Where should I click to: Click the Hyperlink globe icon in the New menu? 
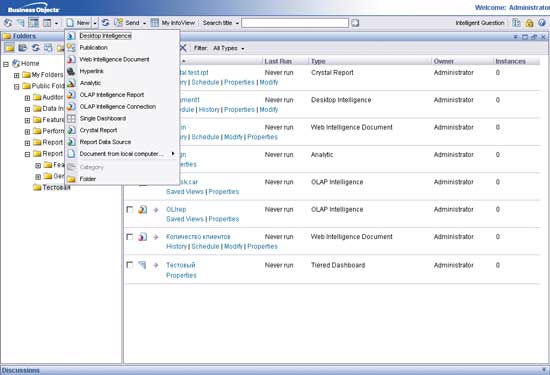(71, 71)
